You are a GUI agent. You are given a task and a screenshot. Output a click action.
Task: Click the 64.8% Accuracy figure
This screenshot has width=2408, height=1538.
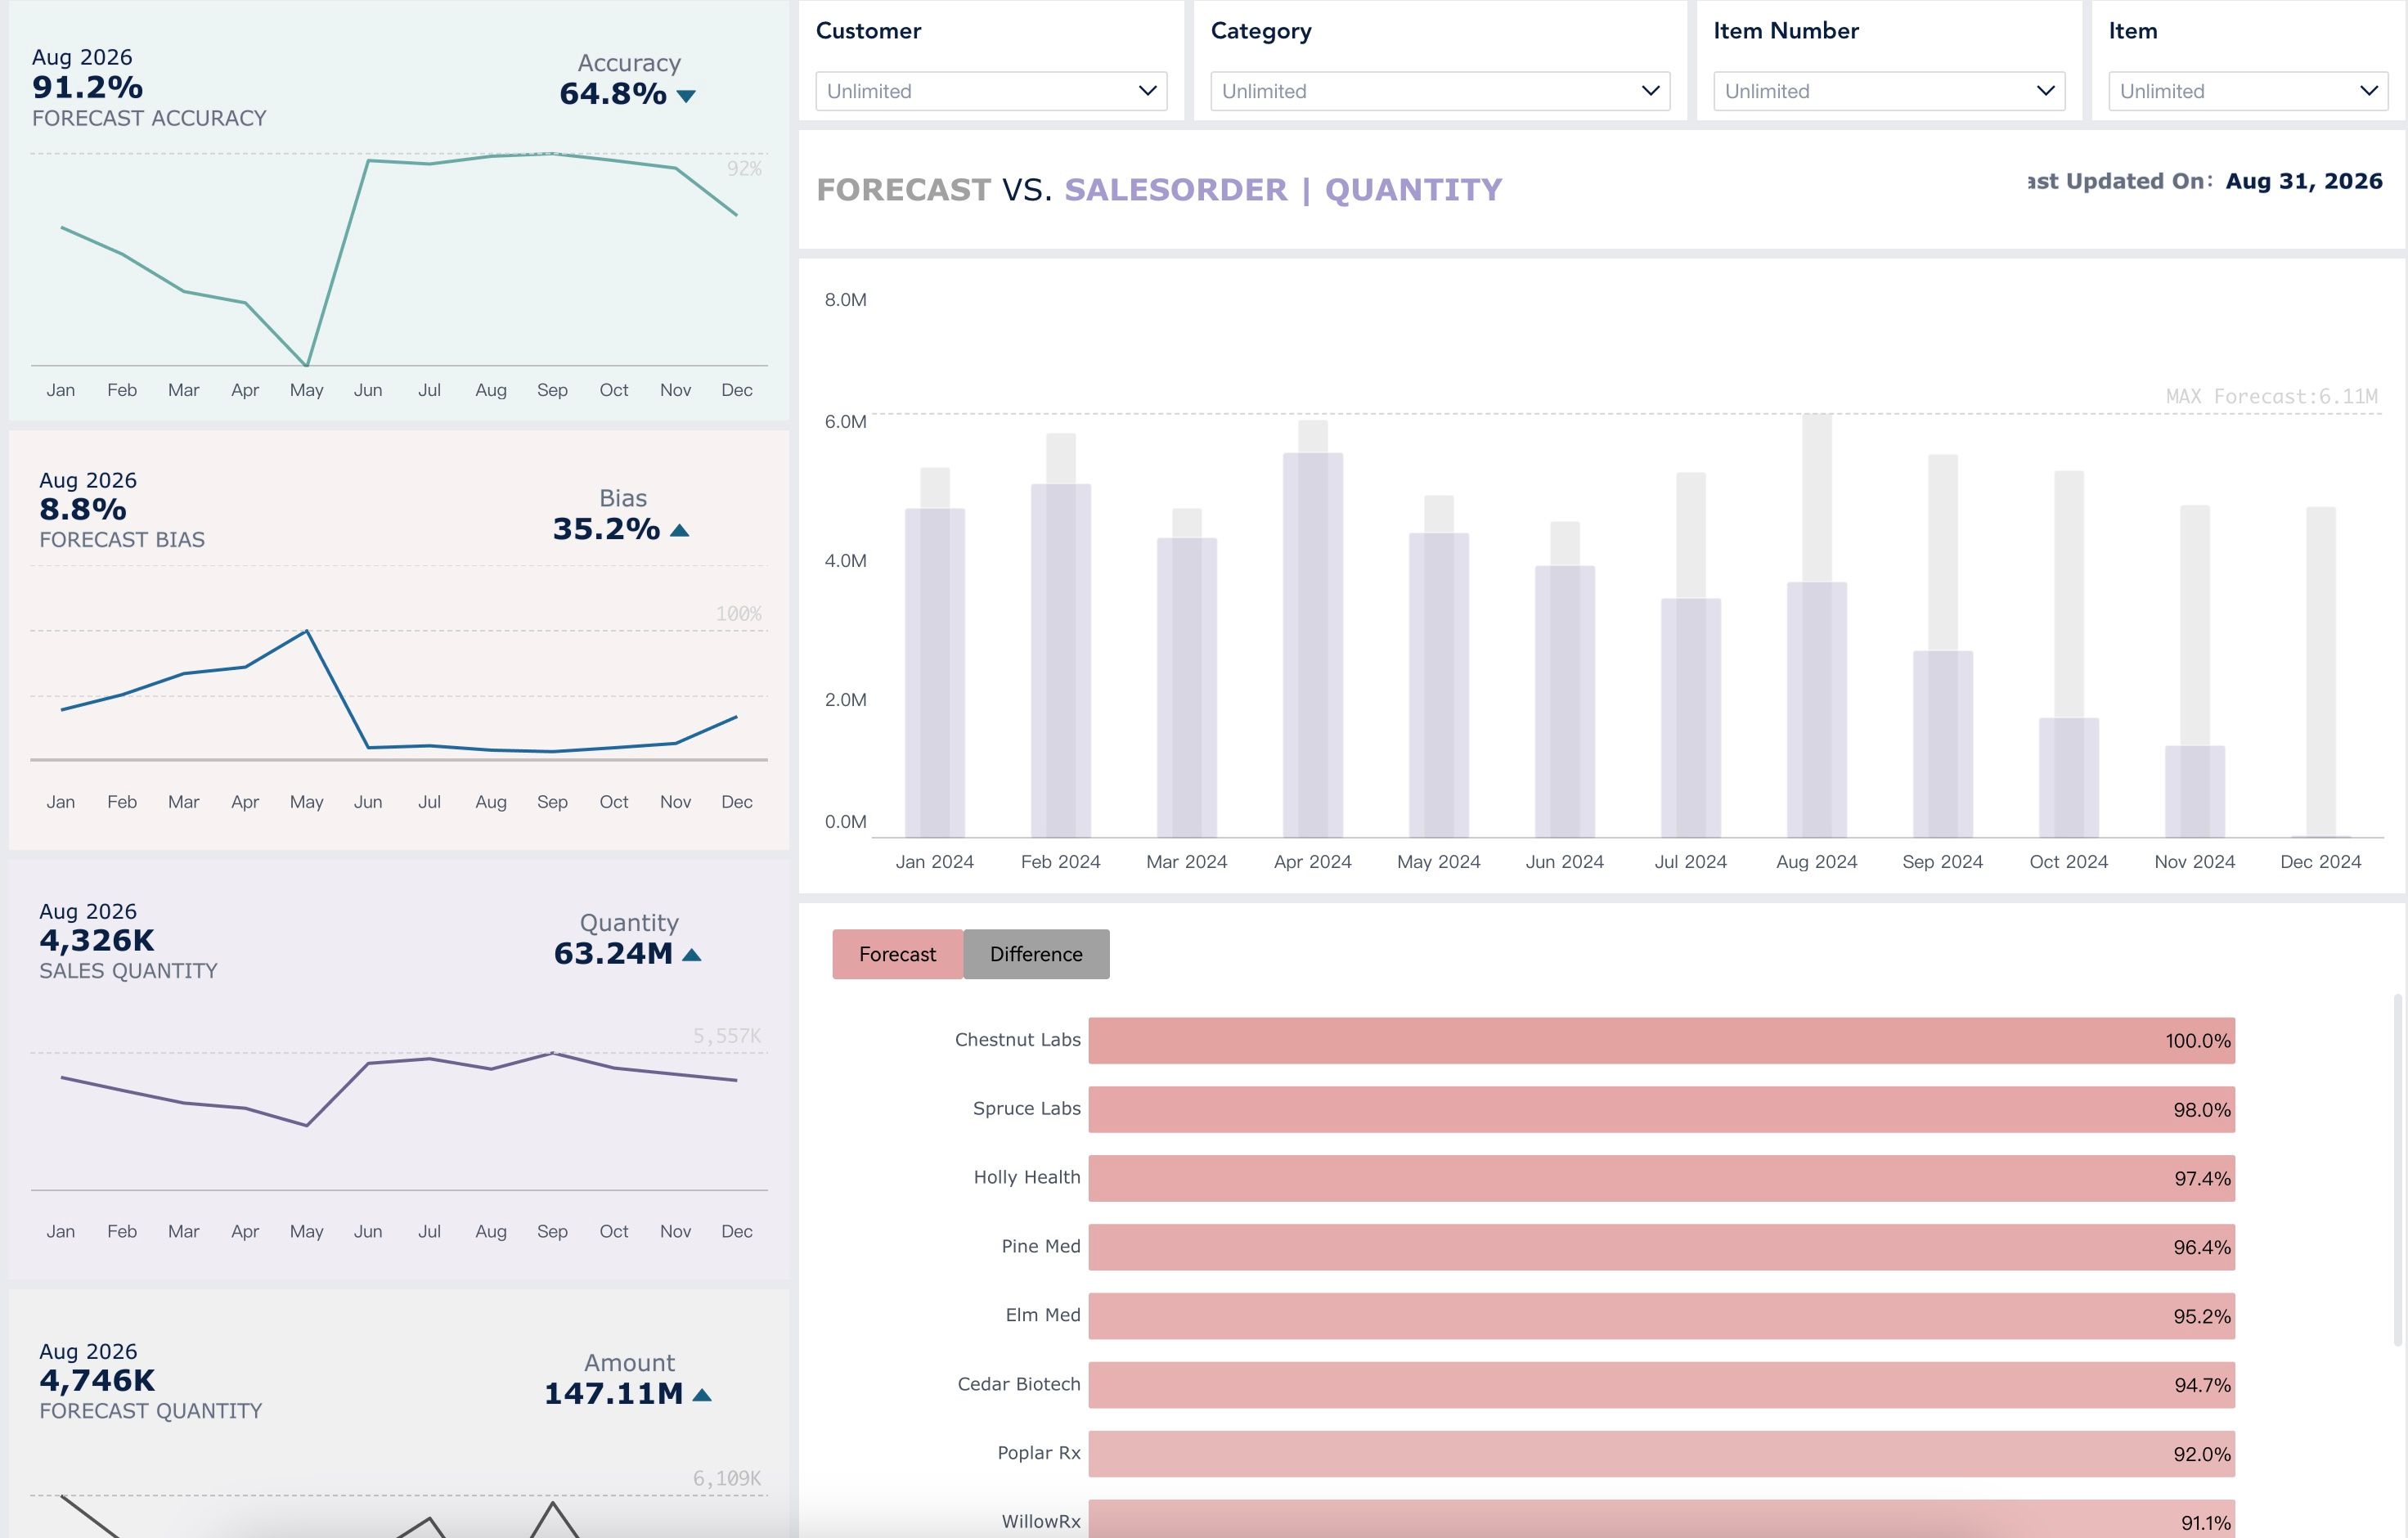coord(613,94)
